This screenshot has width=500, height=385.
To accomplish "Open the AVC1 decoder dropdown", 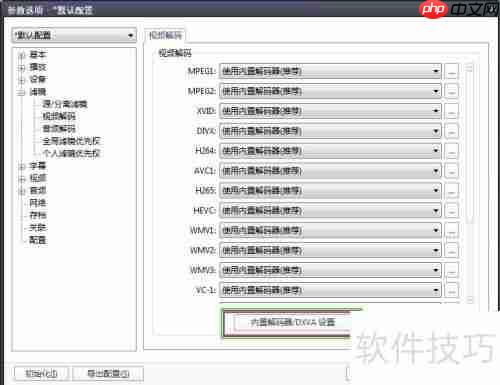I will 330,171.
